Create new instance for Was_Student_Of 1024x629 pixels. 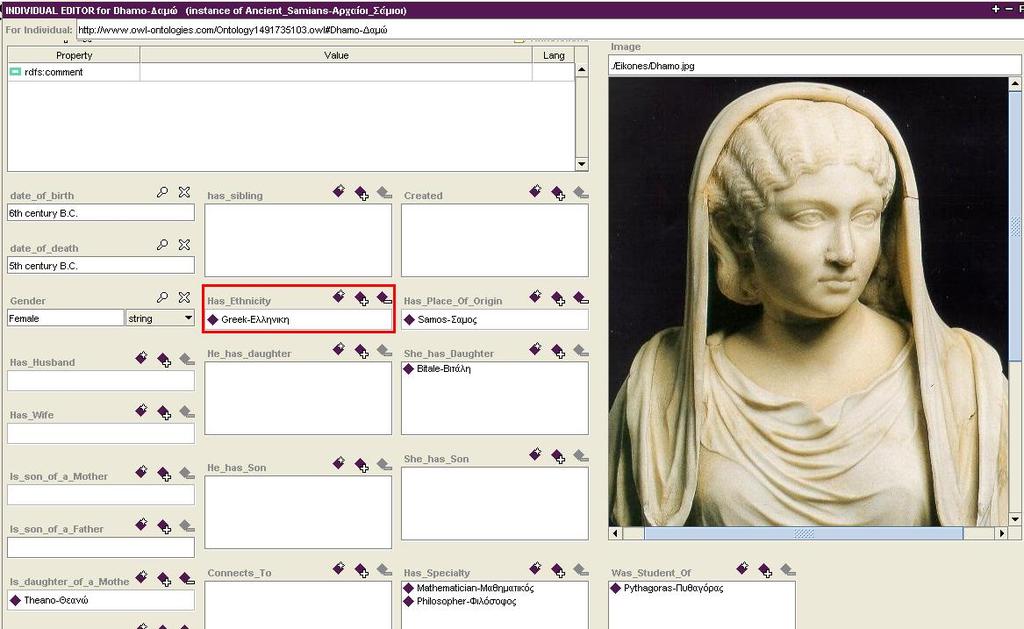pos(742,568)
